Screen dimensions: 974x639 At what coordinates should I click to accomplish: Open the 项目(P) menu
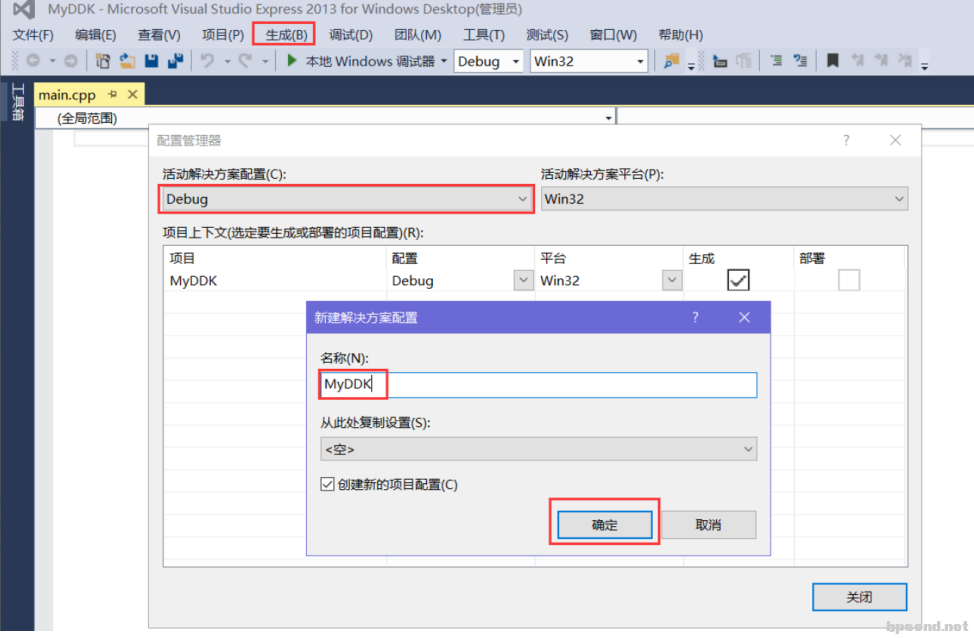(x=222, y=35)
